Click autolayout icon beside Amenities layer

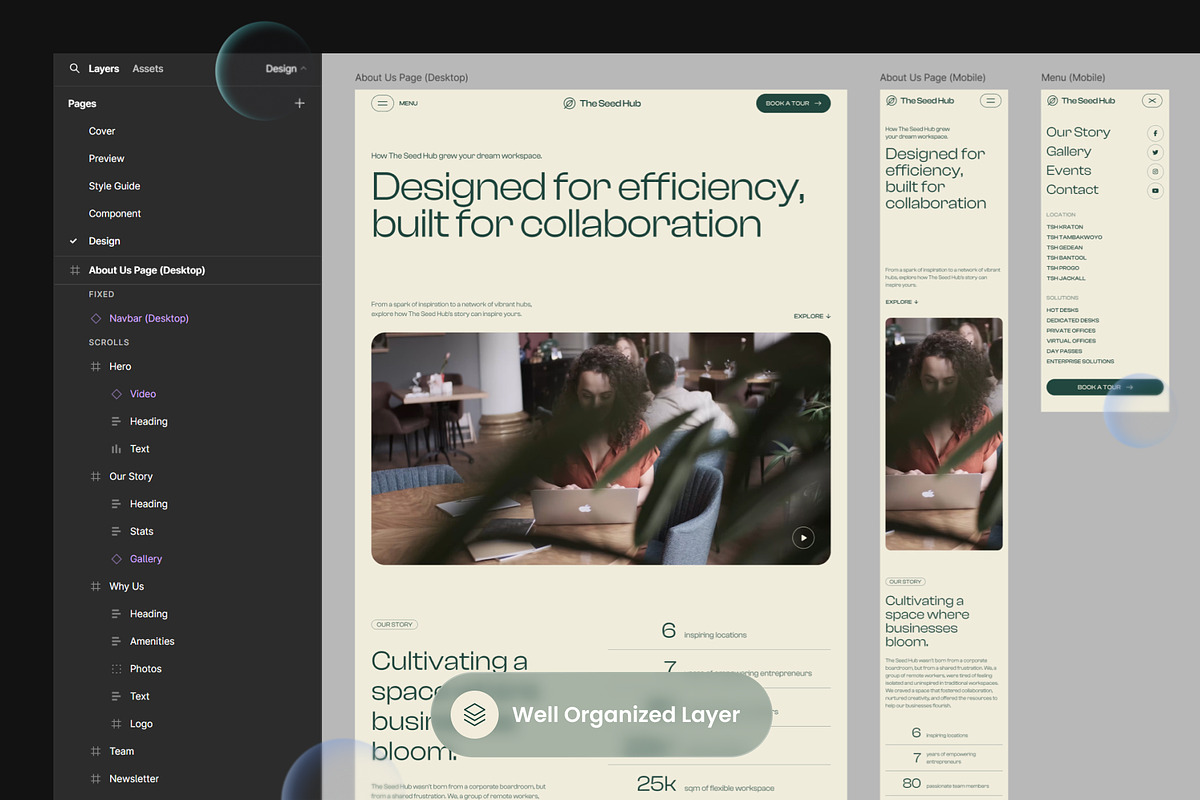point(116,641)
